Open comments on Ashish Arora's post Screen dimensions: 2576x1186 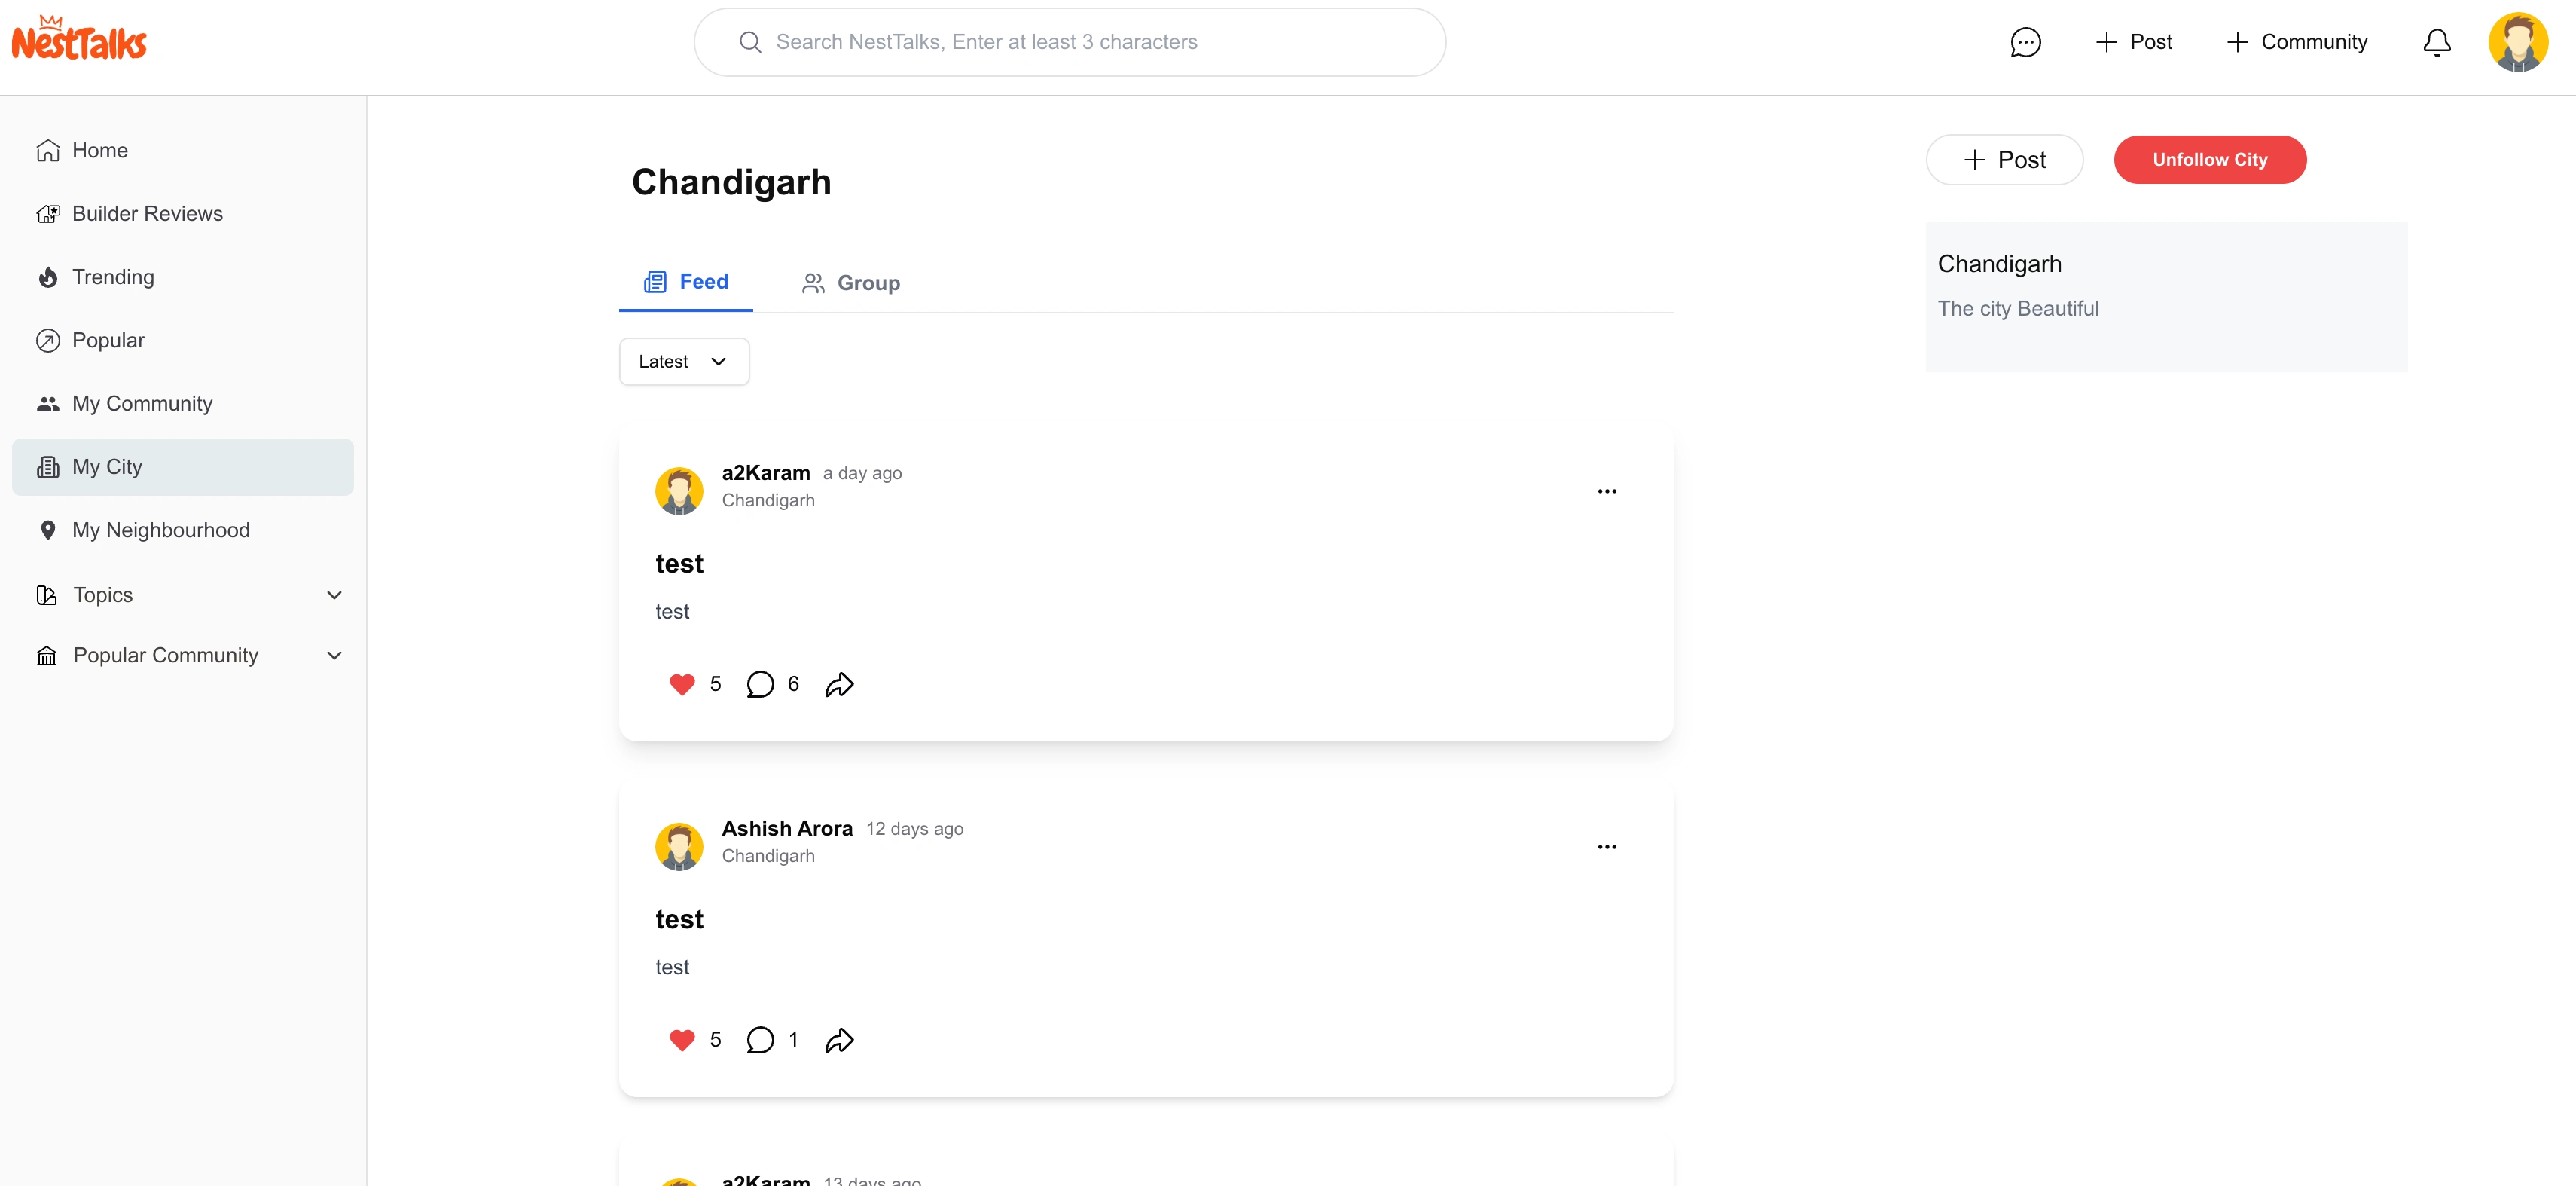(760, 1040)
